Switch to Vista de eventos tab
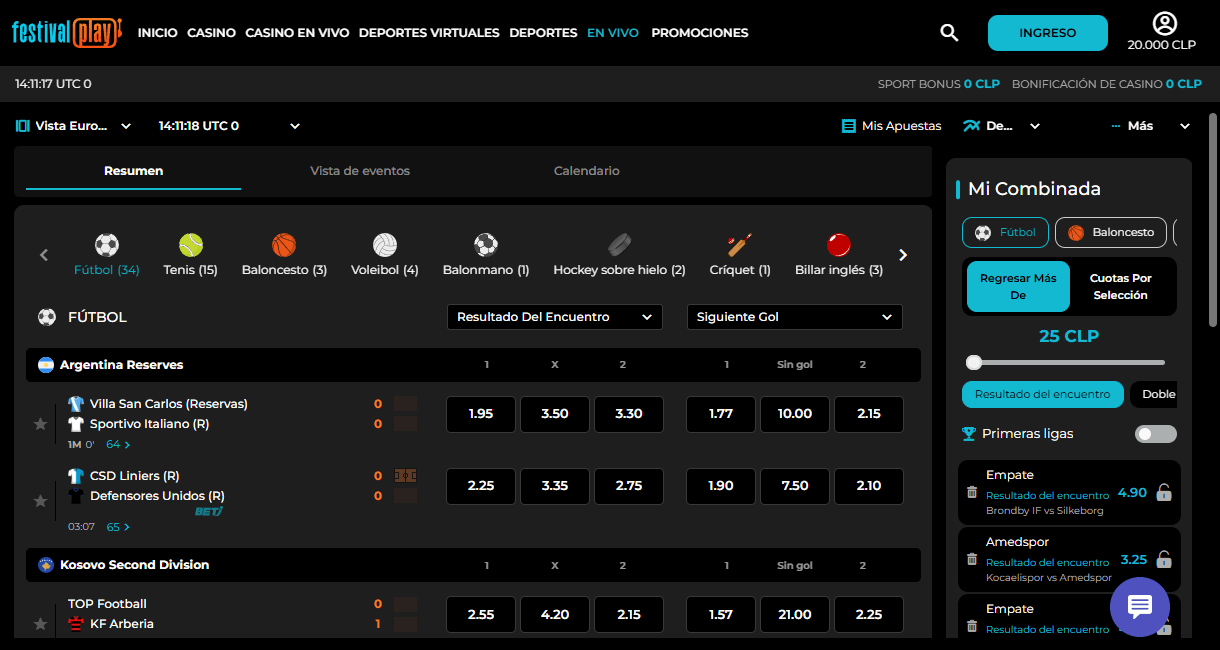Viewport: 1220px width, 650px height. pos(360,171)
